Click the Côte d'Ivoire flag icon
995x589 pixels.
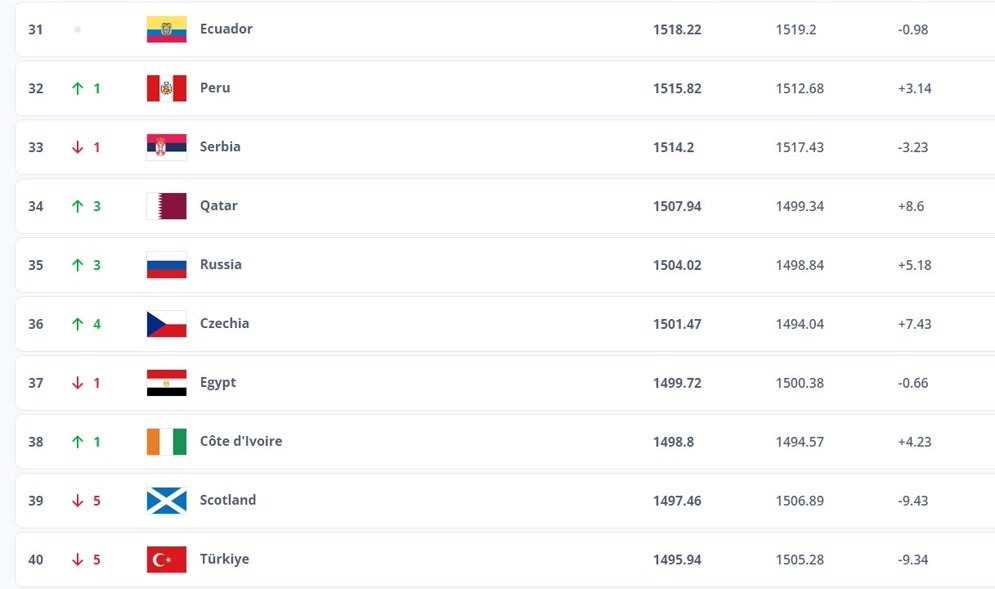tap(166, 442)
